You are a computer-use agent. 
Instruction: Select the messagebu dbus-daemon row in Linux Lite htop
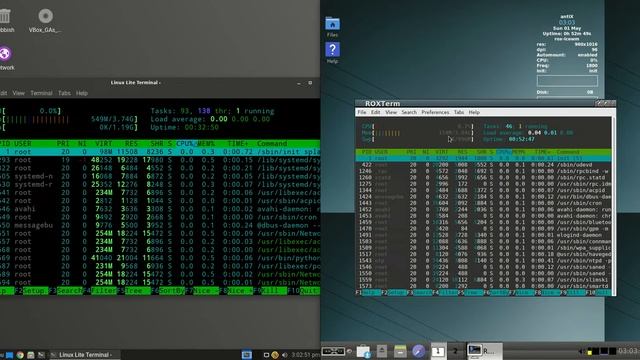(160, 225)
